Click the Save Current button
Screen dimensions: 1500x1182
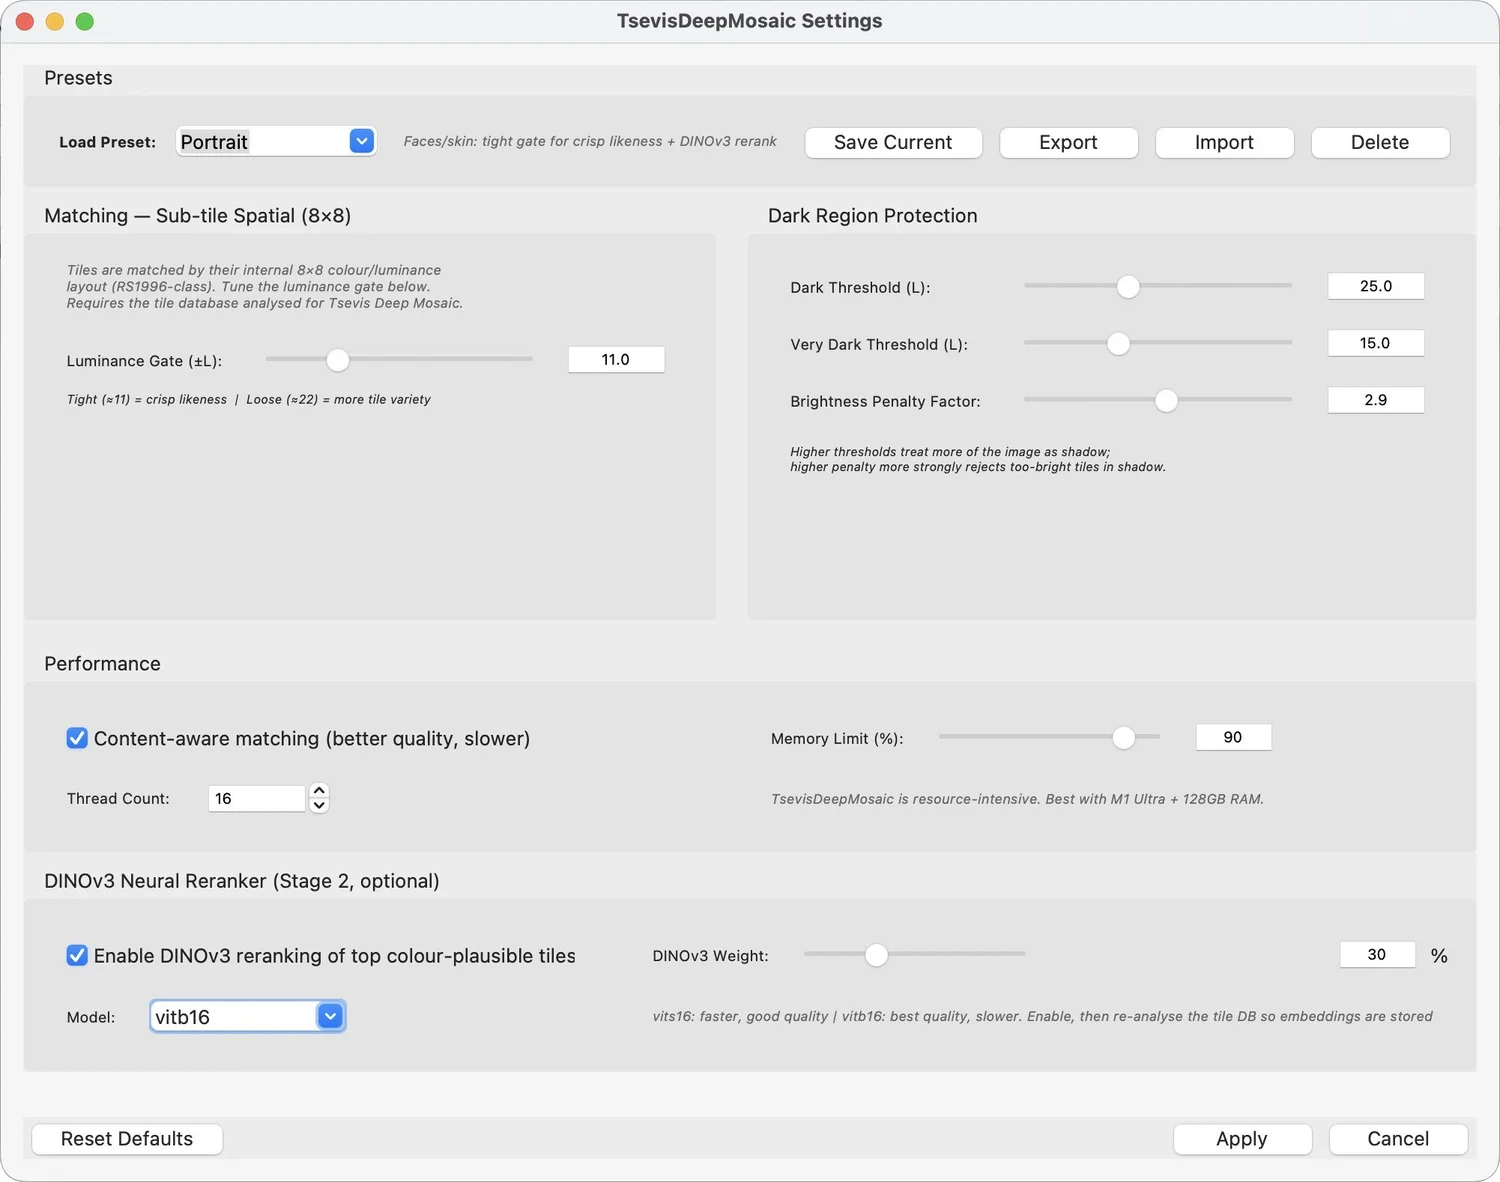[x=893, y=142]
